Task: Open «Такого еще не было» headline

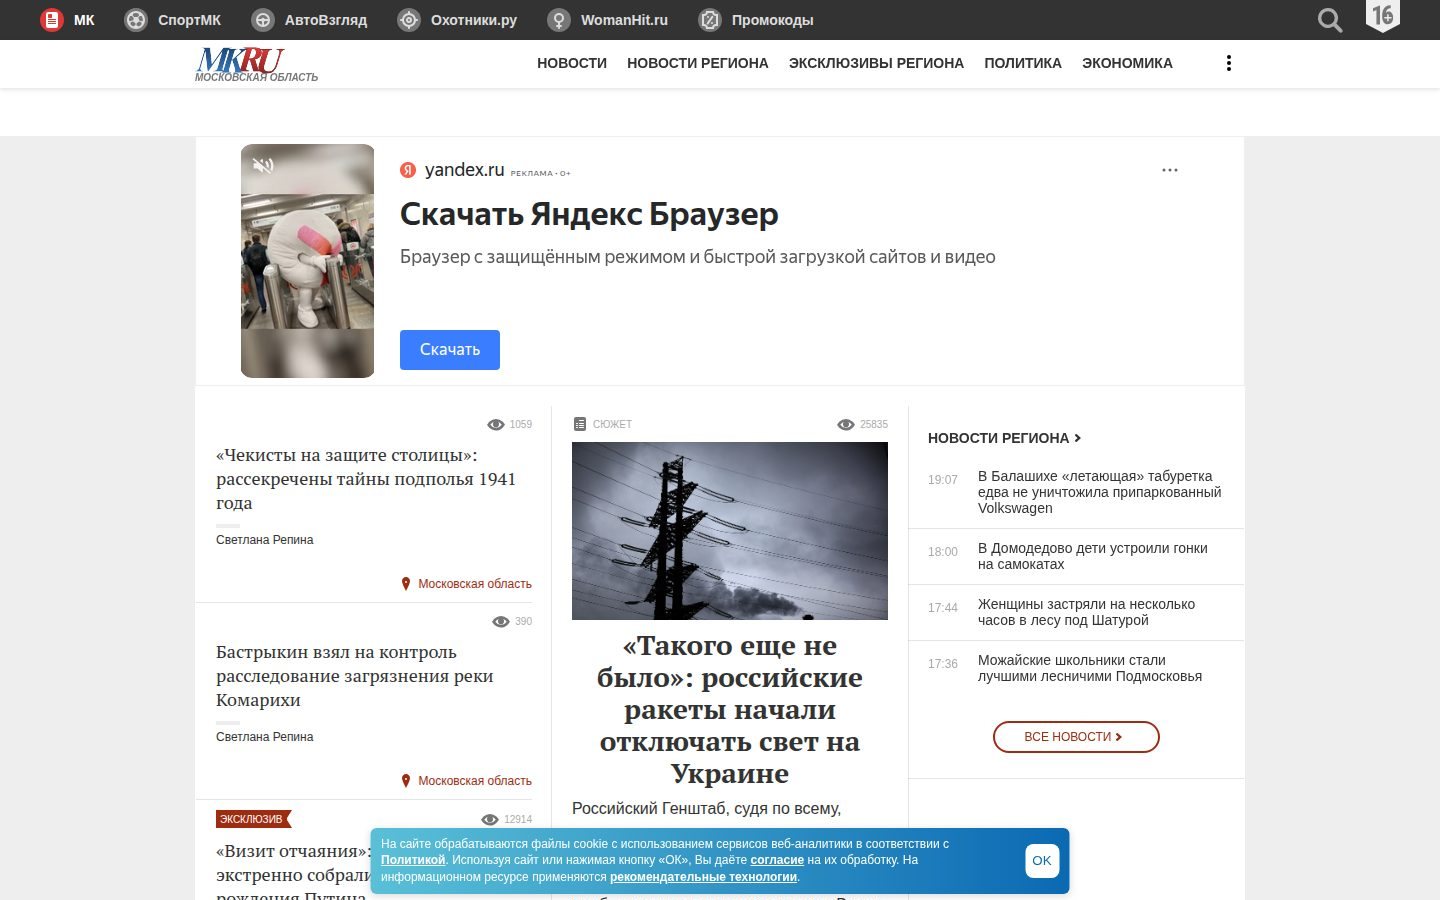Action: click(x=730, y=710)
